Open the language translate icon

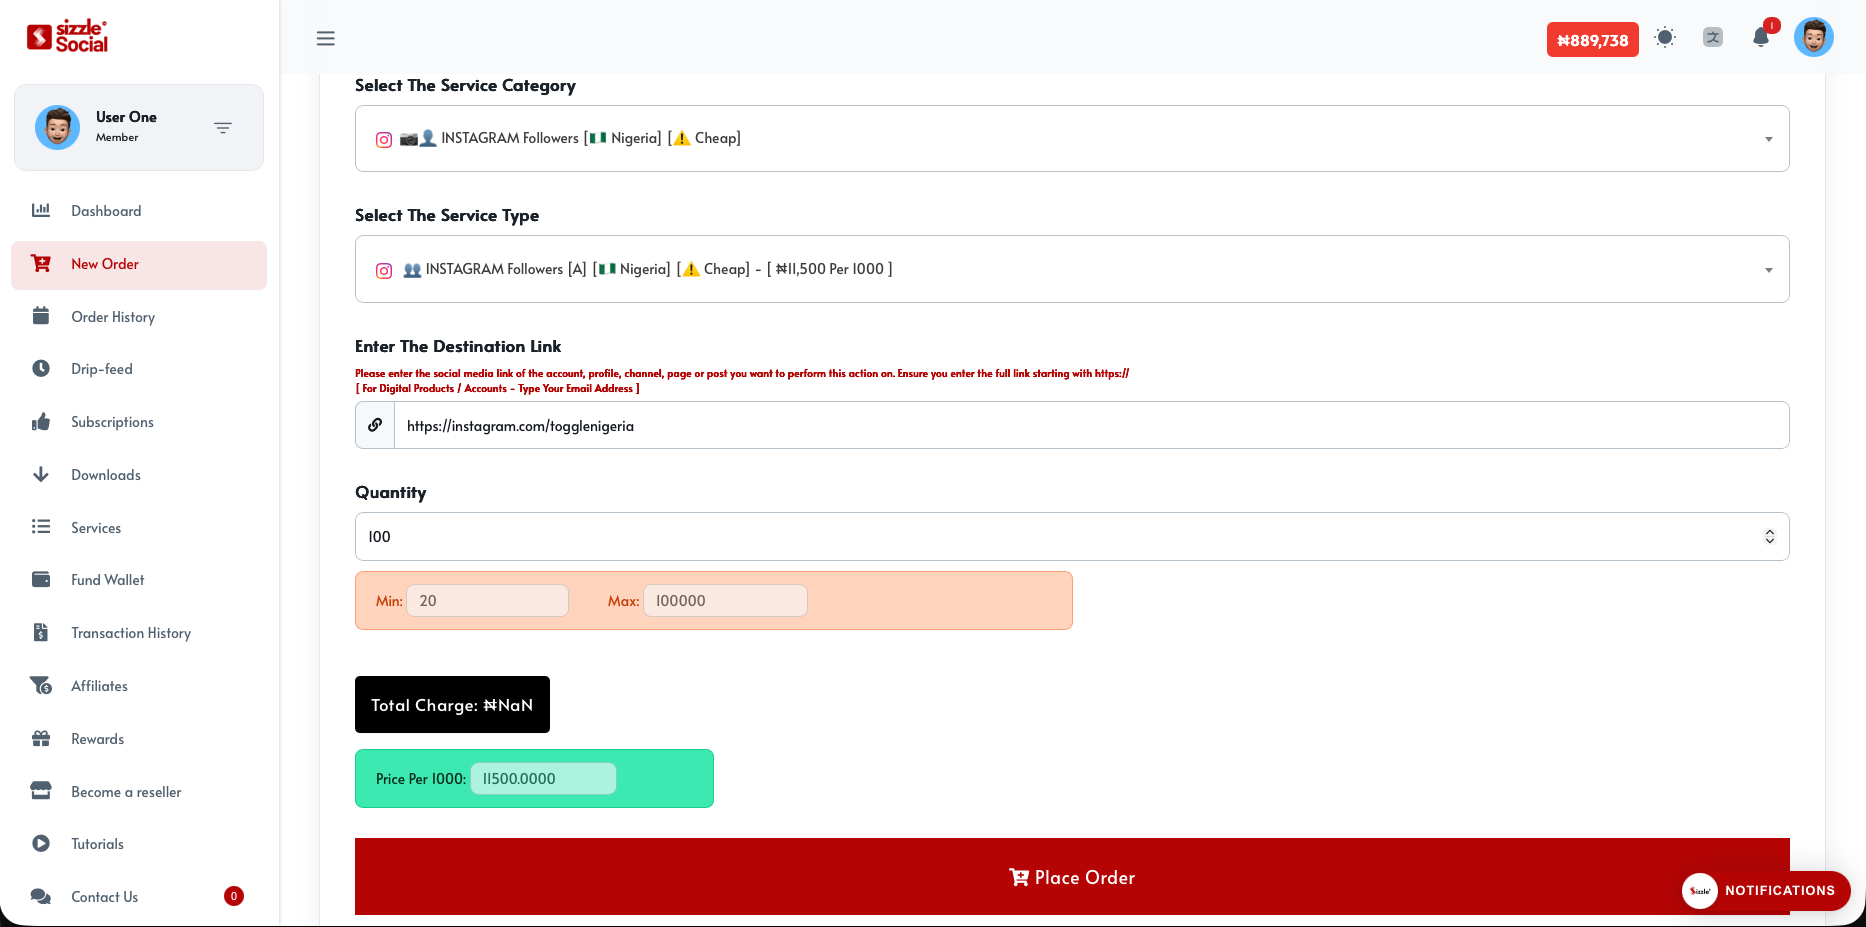click(x=1713, y=38)
